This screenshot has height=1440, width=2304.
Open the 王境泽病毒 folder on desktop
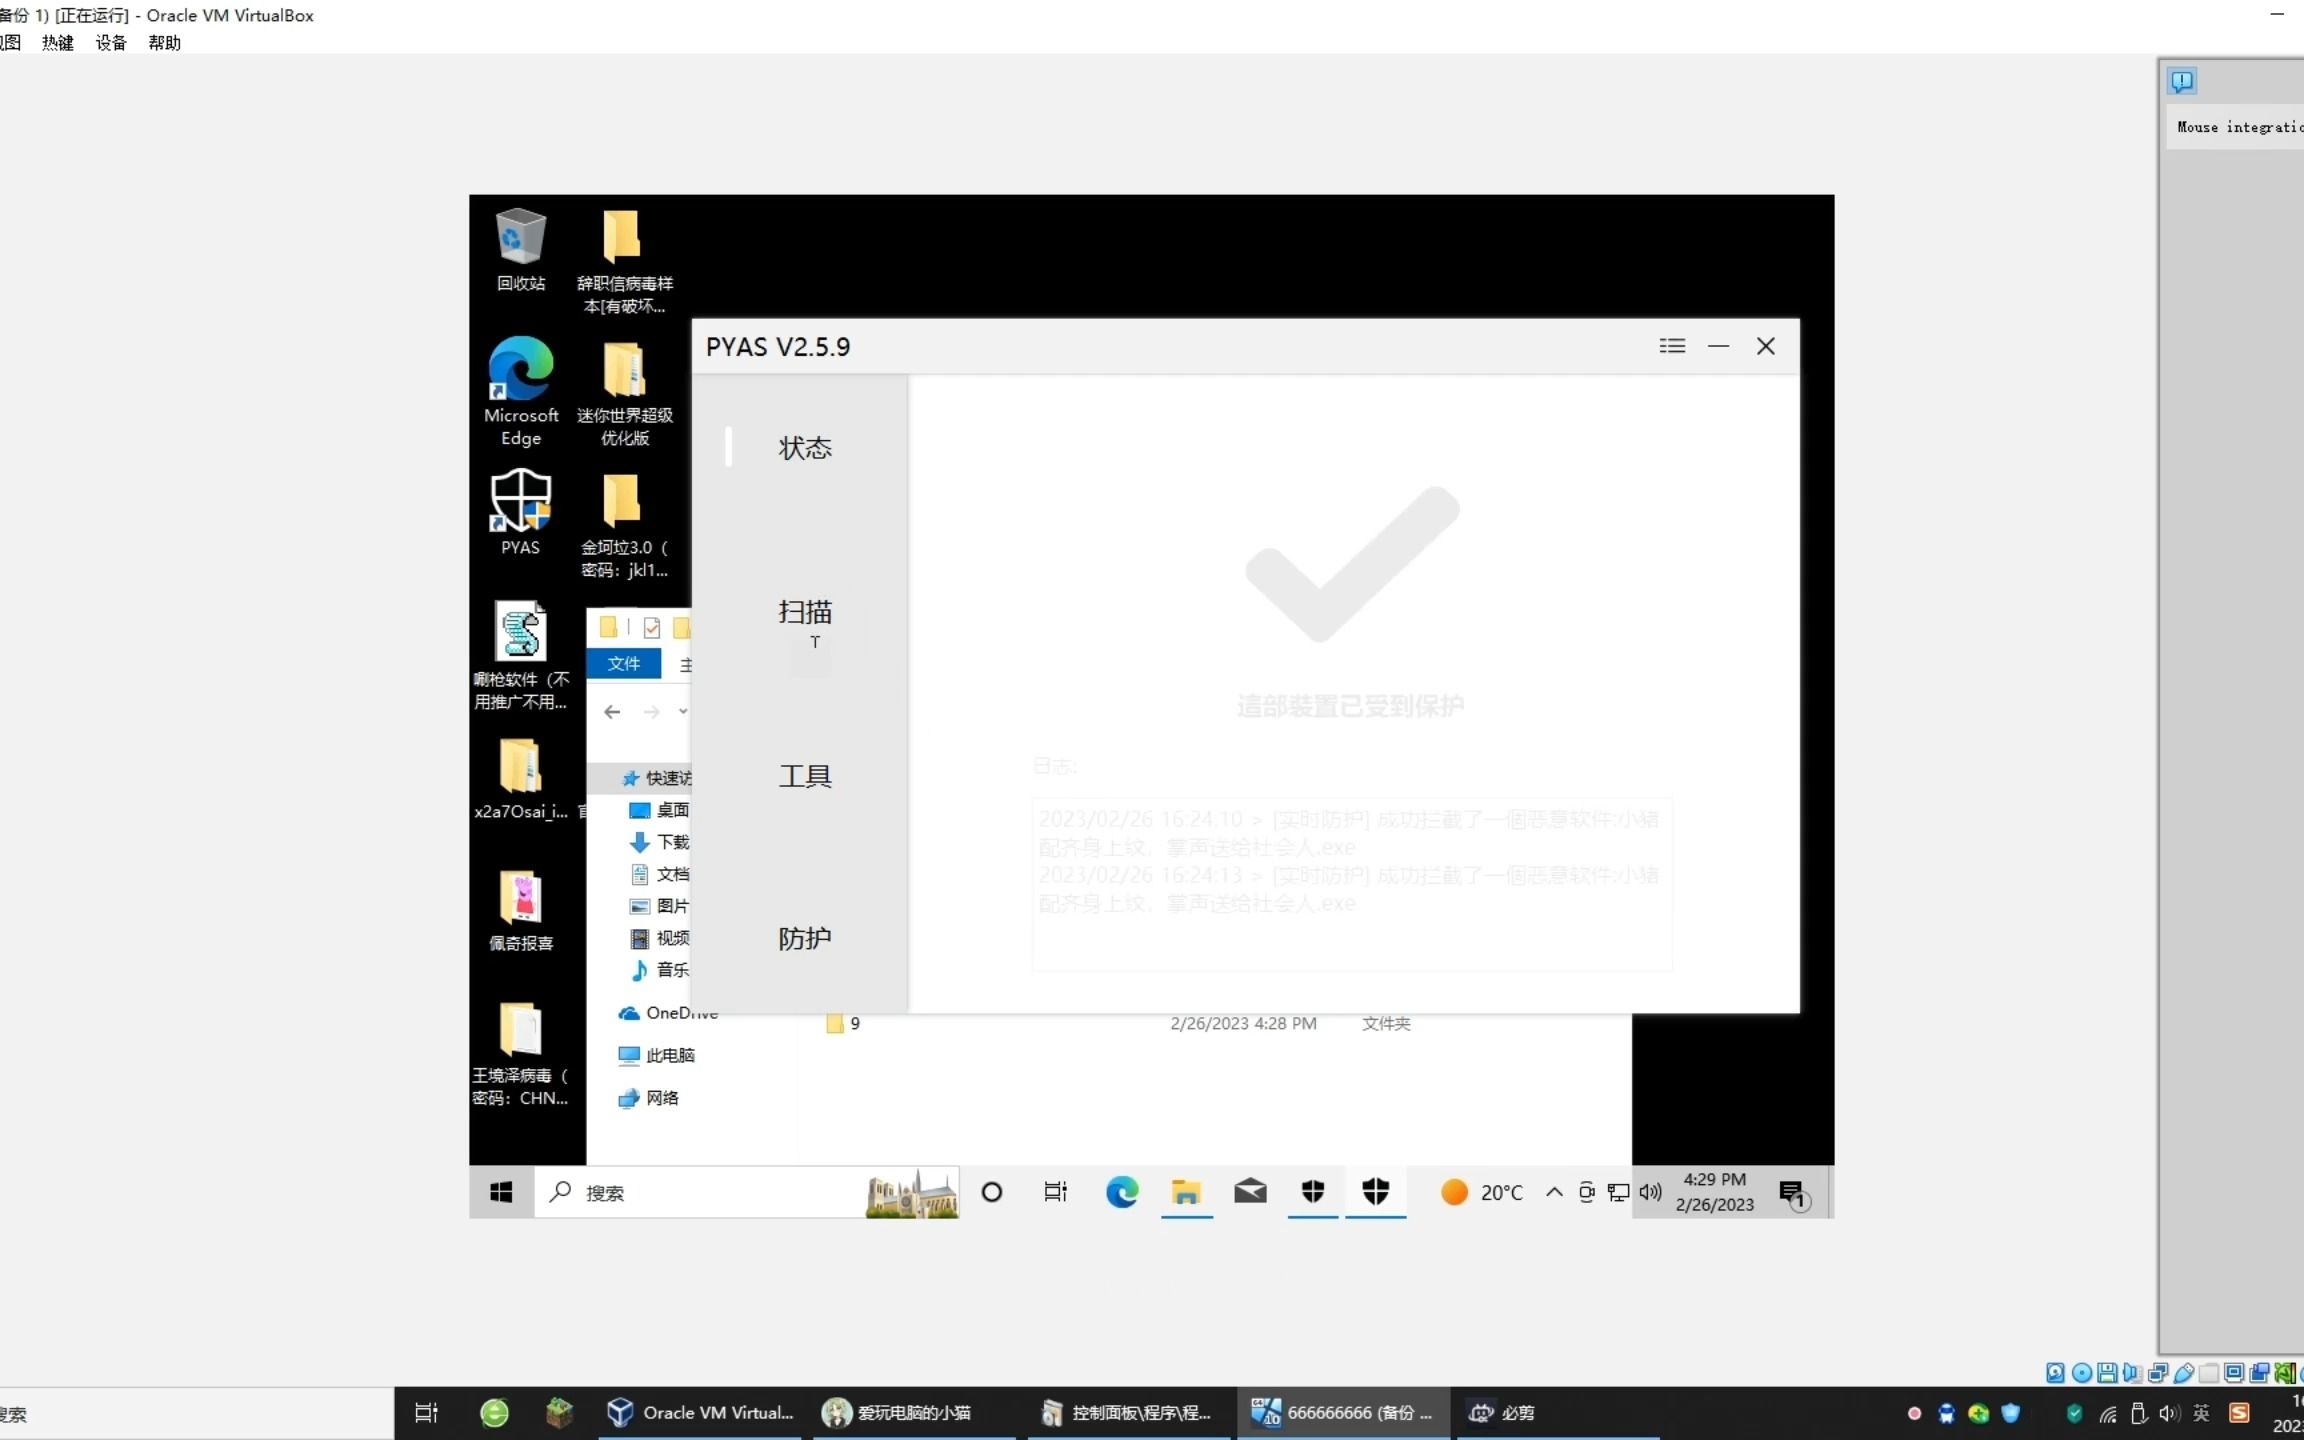pos(520,1054)
